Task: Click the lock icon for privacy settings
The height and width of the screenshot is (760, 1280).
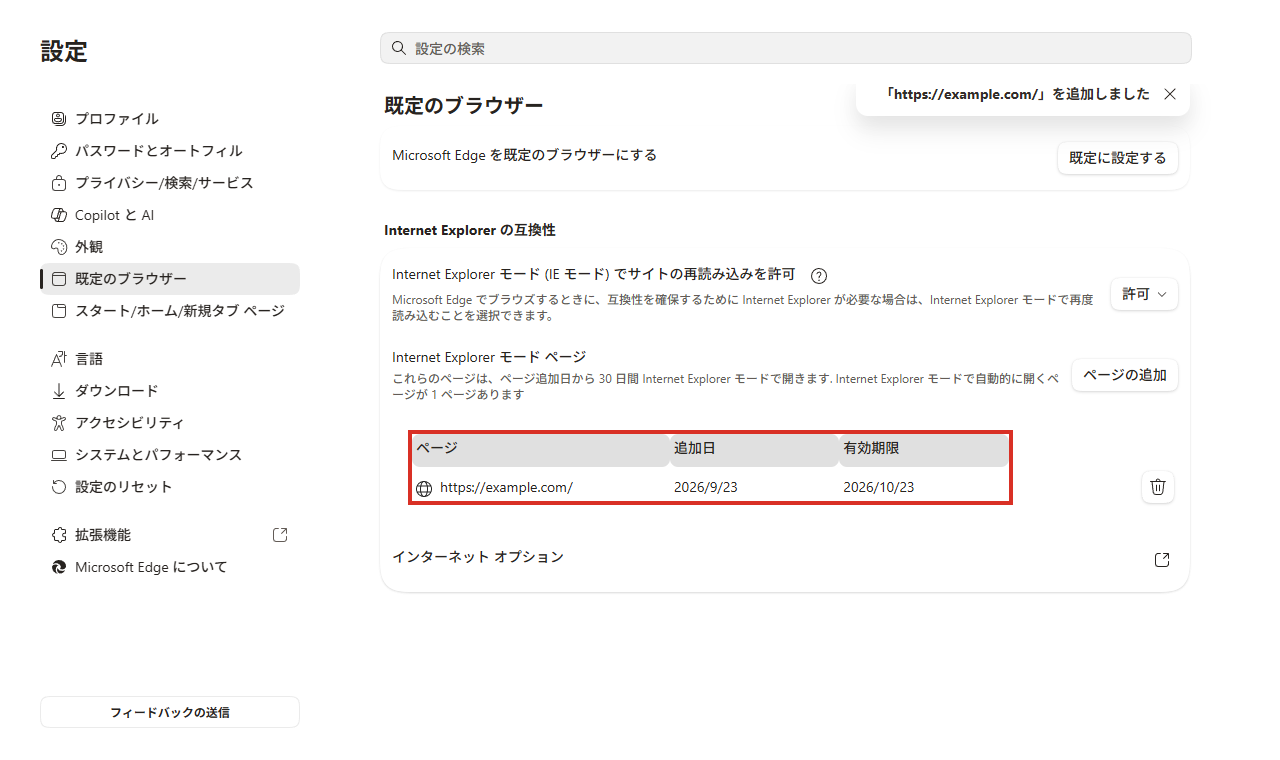Action: 58,183
